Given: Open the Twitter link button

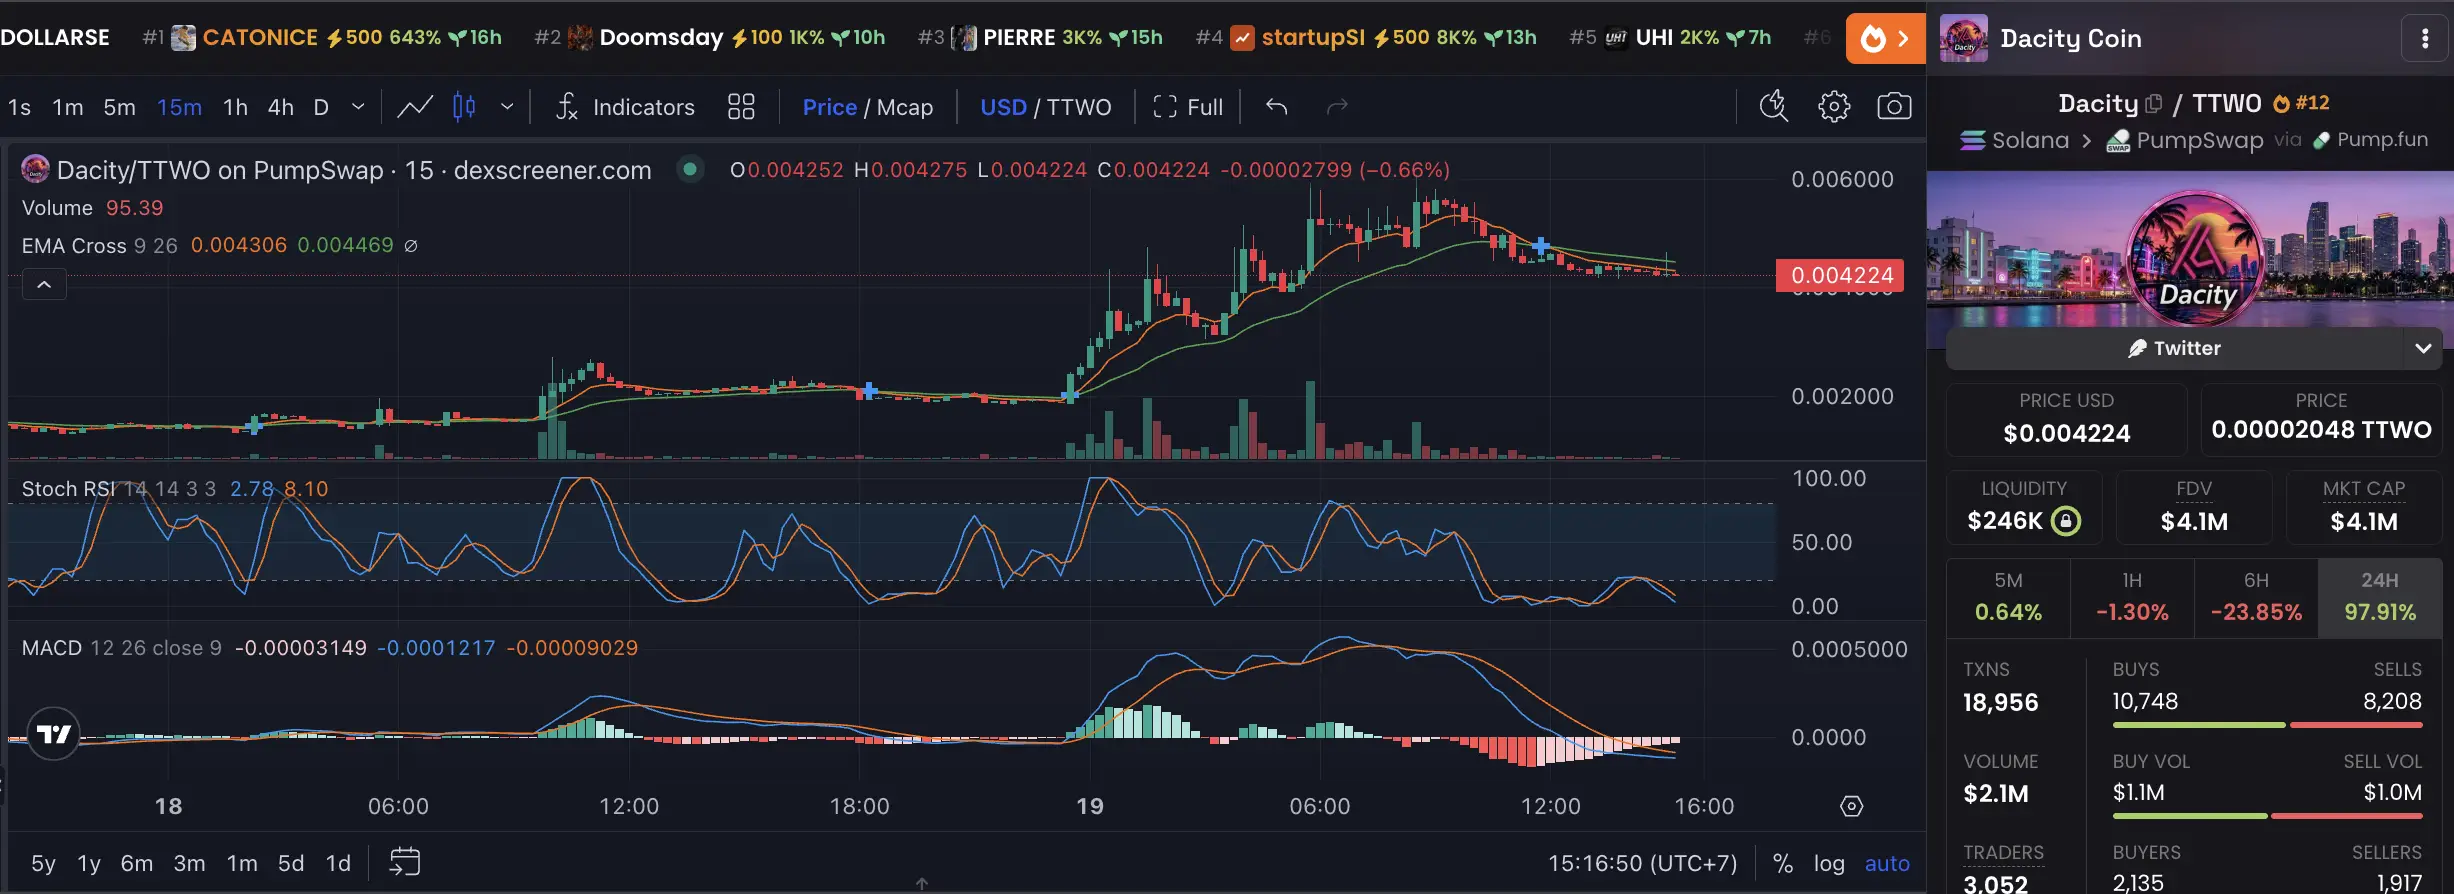Looking at the screenshot, I should (2174, 348).
